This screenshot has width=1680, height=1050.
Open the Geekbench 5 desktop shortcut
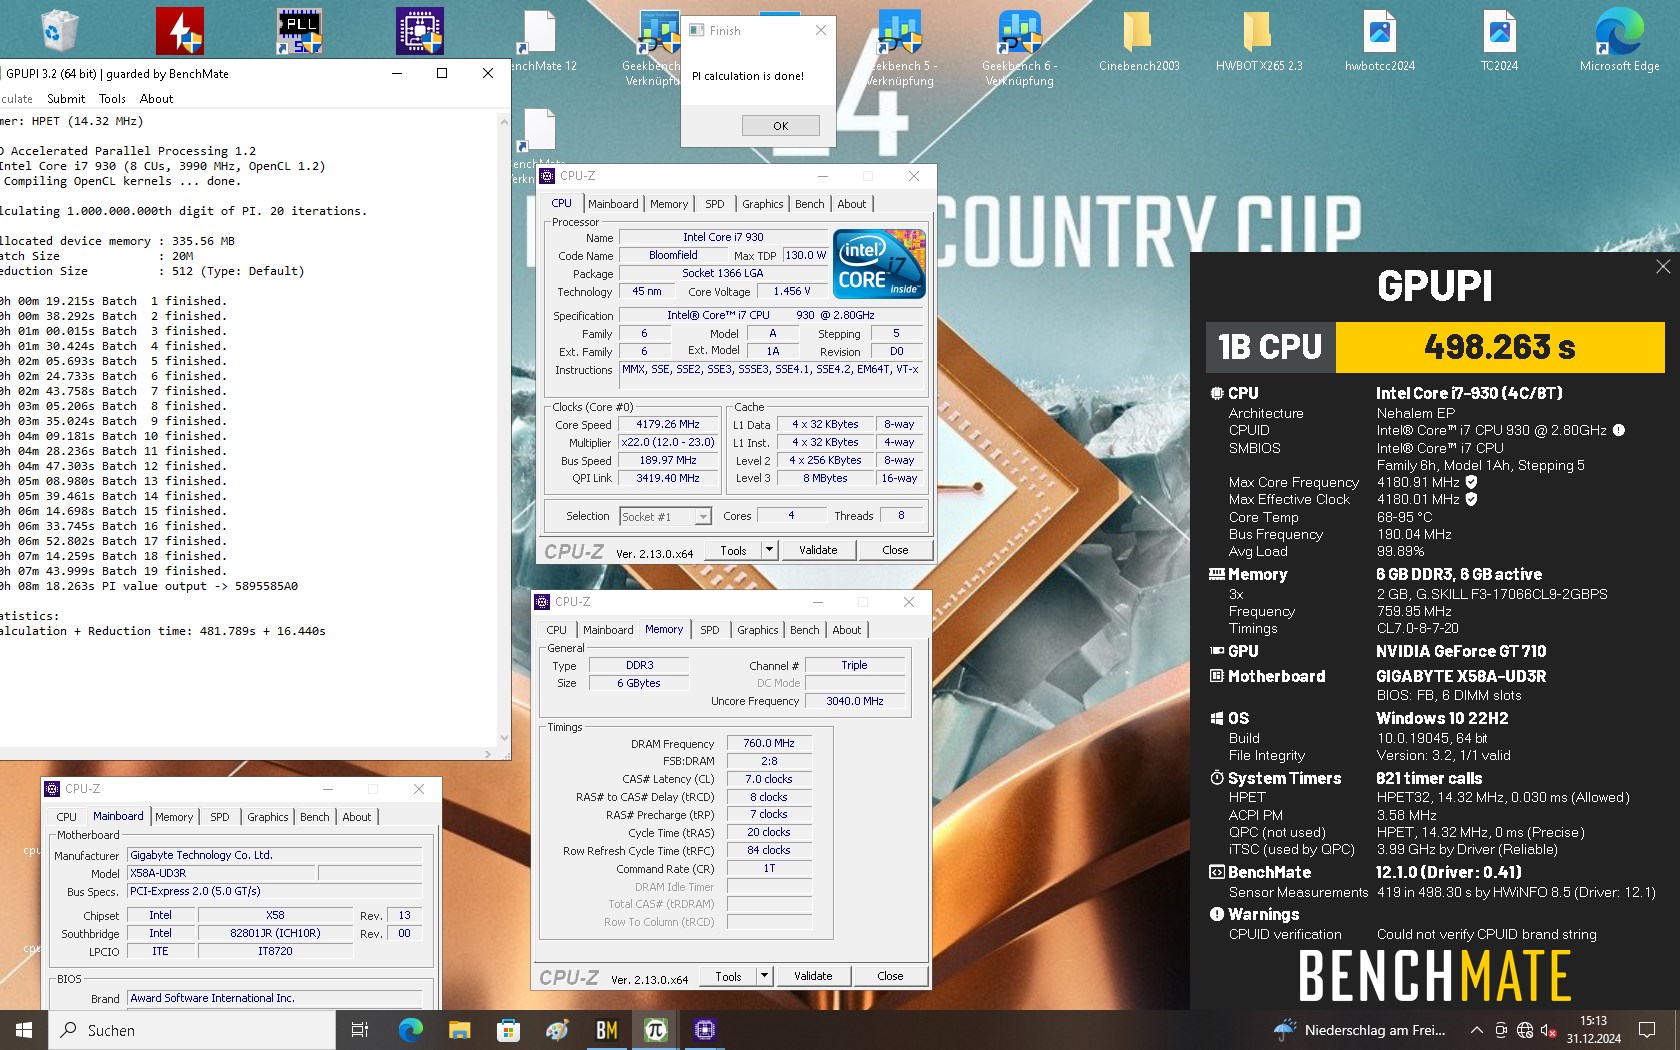(900, 47)
